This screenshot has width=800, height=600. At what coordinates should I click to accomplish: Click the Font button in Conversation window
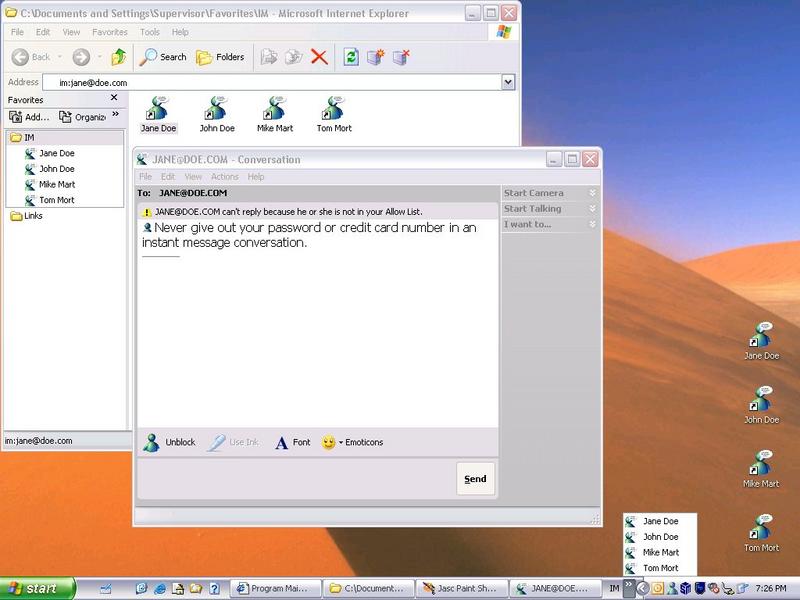click(x=293, y=442)
